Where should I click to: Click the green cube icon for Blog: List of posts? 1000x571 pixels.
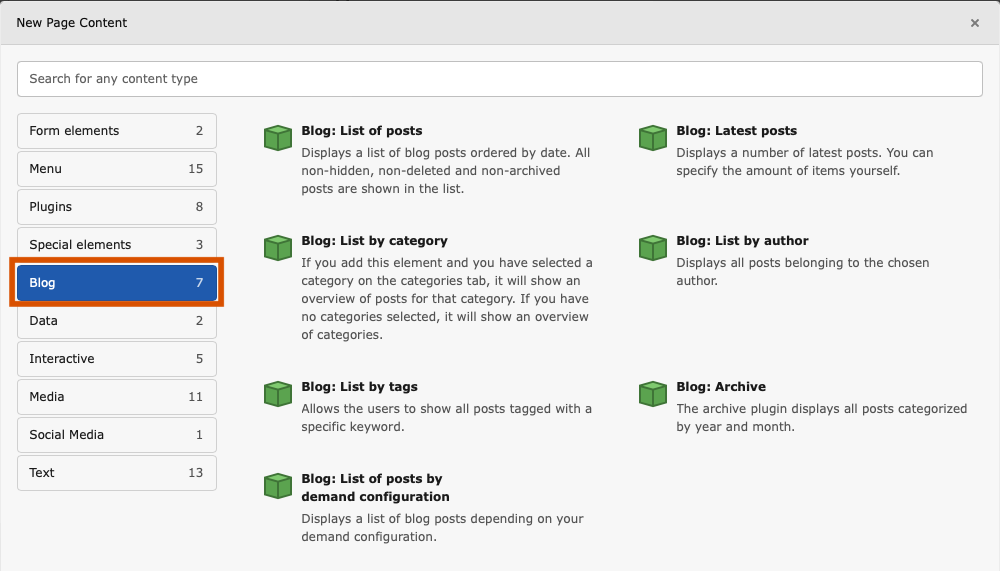278,138
